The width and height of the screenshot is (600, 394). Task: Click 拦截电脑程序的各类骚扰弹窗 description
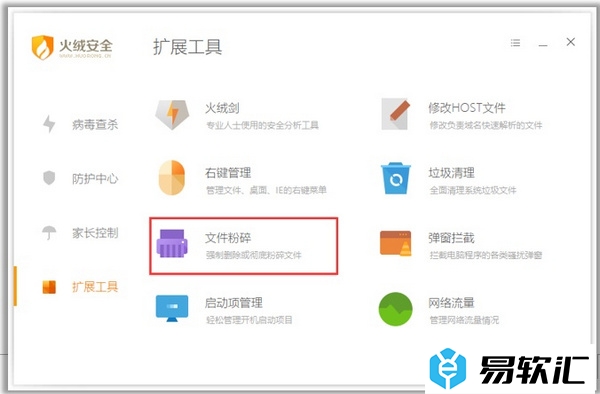486,255
